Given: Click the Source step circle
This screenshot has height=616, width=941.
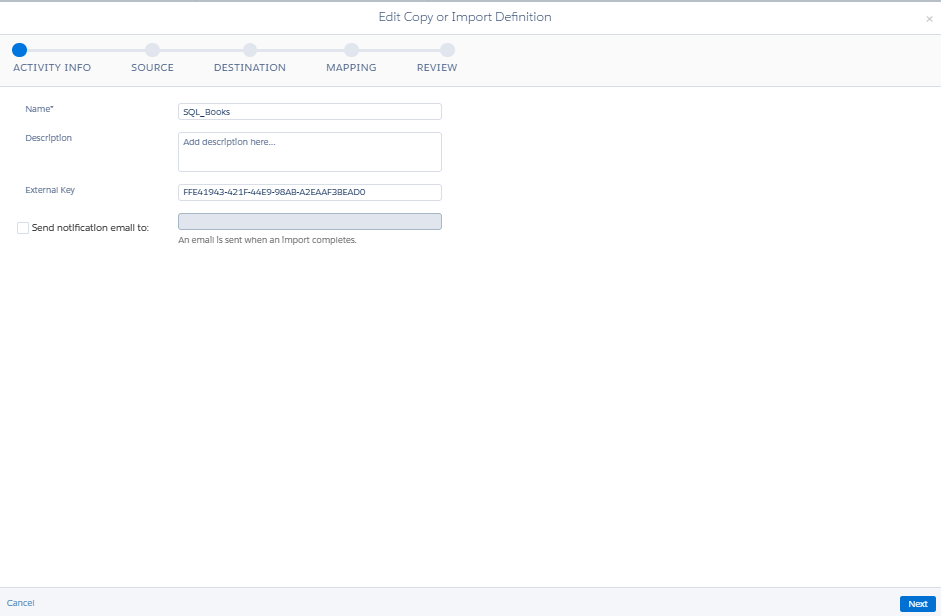Looking at the screenshot, I should pyautogui.click(x=152, y=50).
